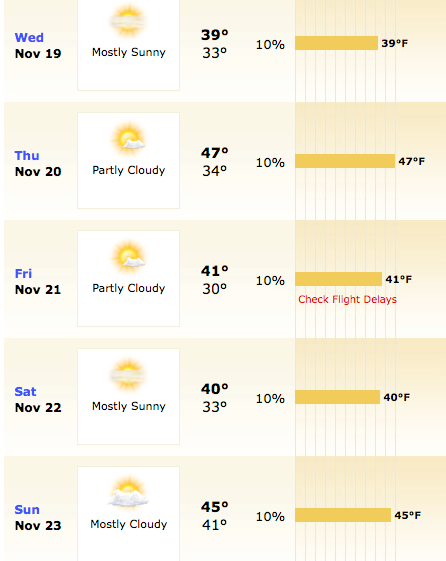Open the Sun day link
Image resolution: width=446 pixels, height=561 pixels.
tap(27, 510)
